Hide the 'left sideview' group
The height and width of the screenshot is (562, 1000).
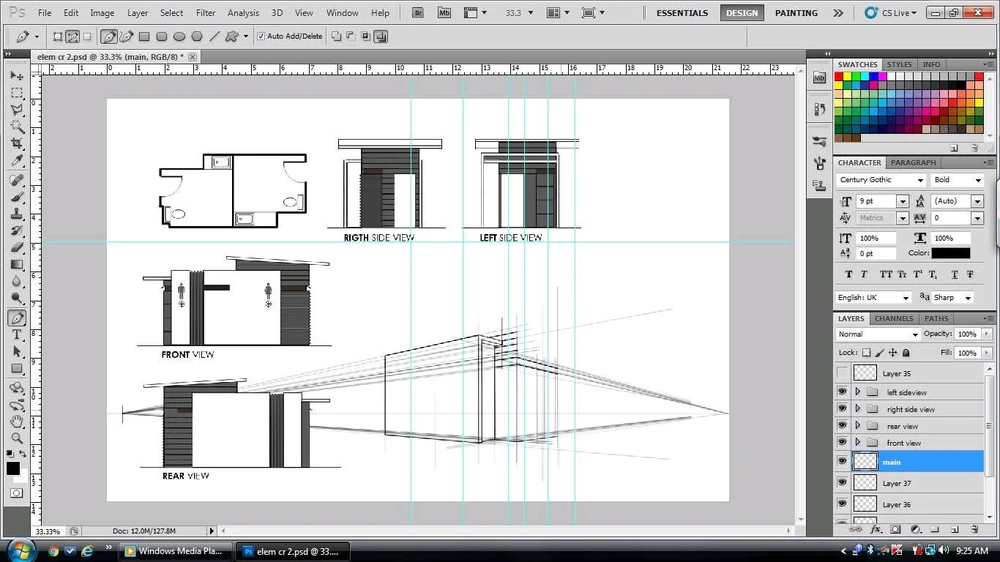pos(842,392)
